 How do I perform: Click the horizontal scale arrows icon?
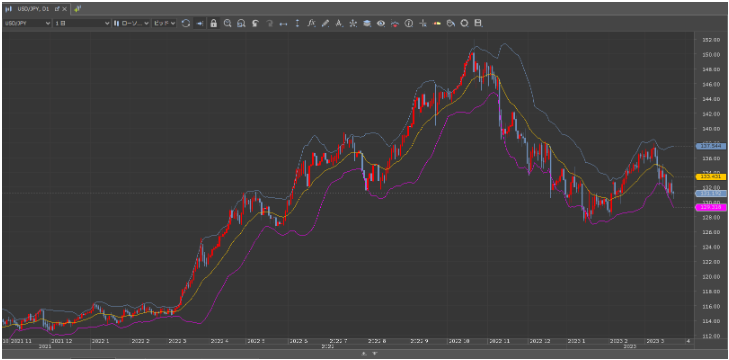coord(283,23)
